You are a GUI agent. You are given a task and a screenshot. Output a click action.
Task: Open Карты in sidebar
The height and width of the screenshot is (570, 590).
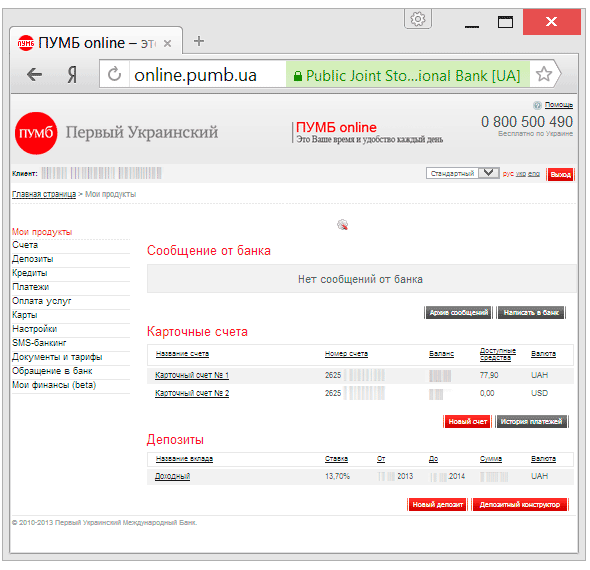[24, 315]
